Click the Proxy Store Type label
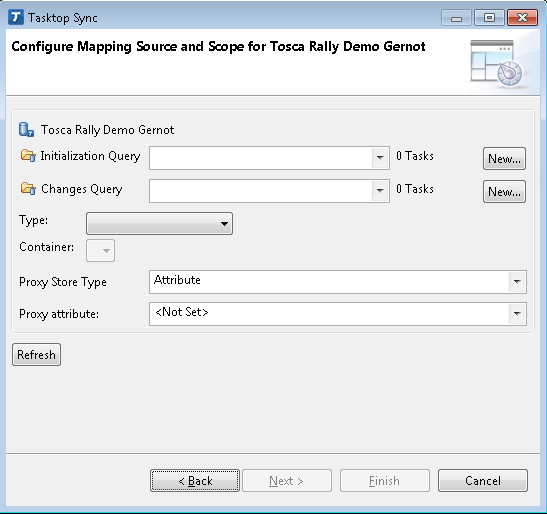 click(x=63, y=282)
